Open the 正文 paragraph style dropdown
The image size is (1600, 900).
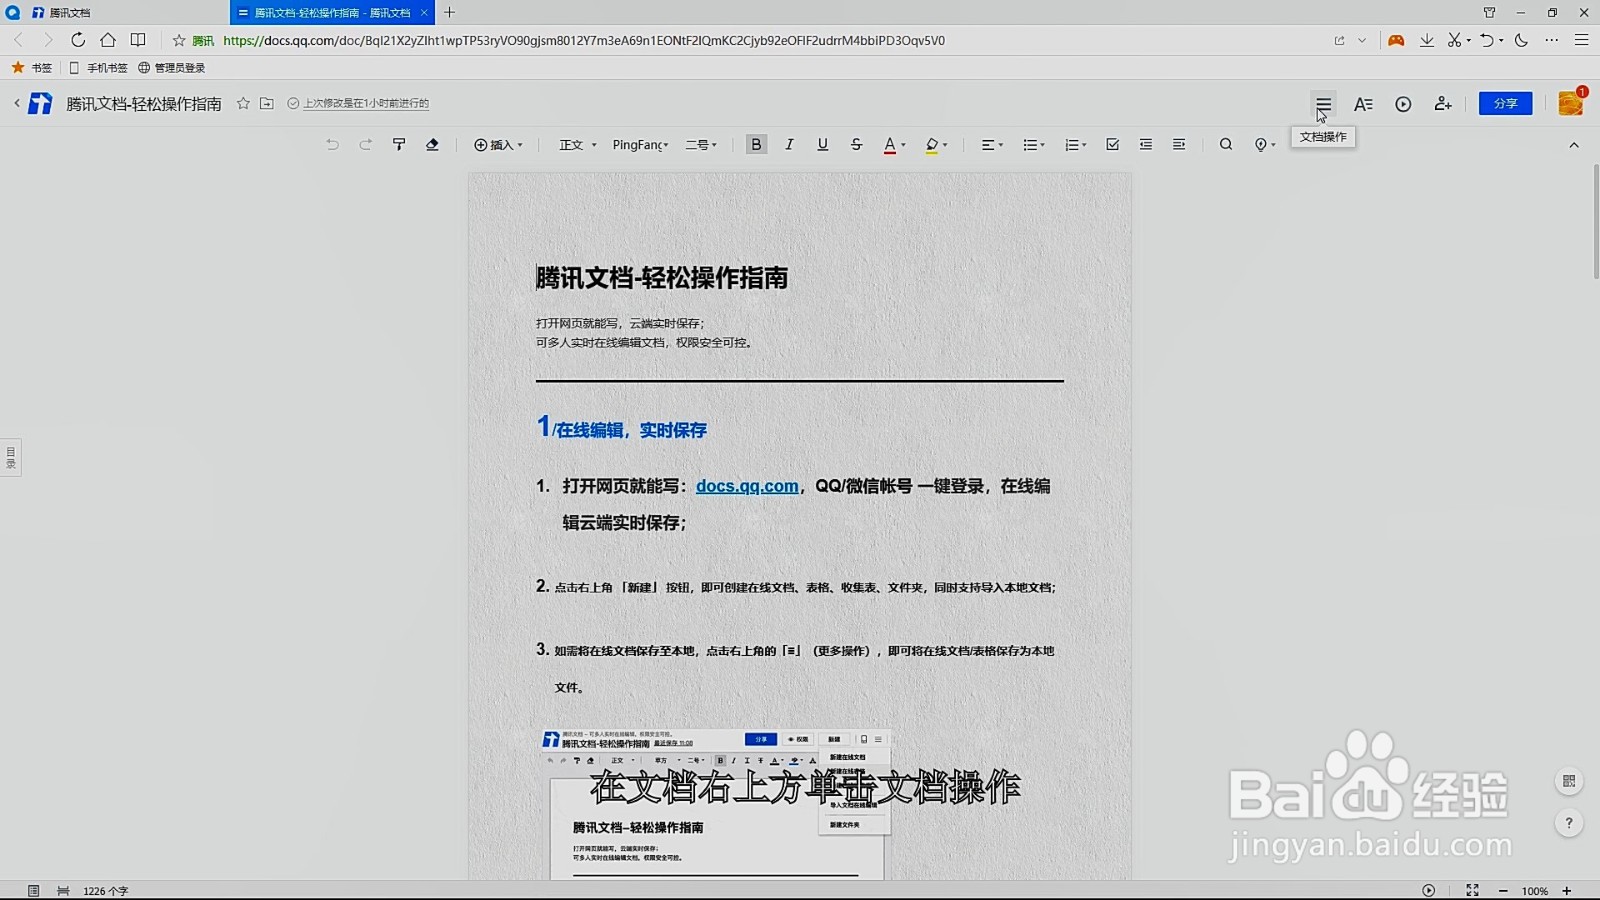(x=577, y=145)
